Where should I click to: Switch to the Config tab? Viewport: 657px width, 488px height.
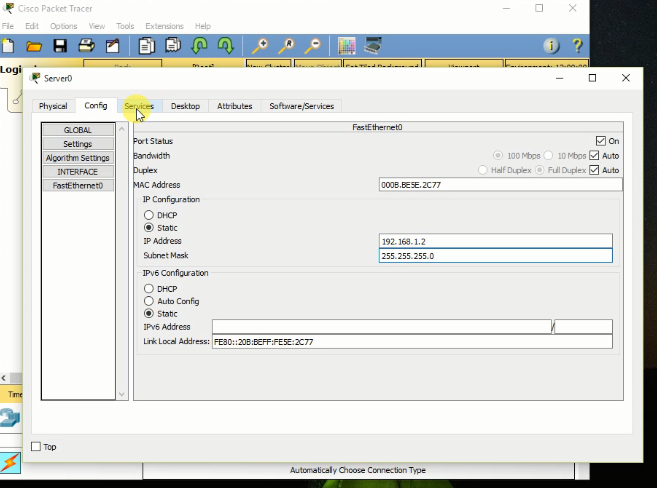coord(96,106)
